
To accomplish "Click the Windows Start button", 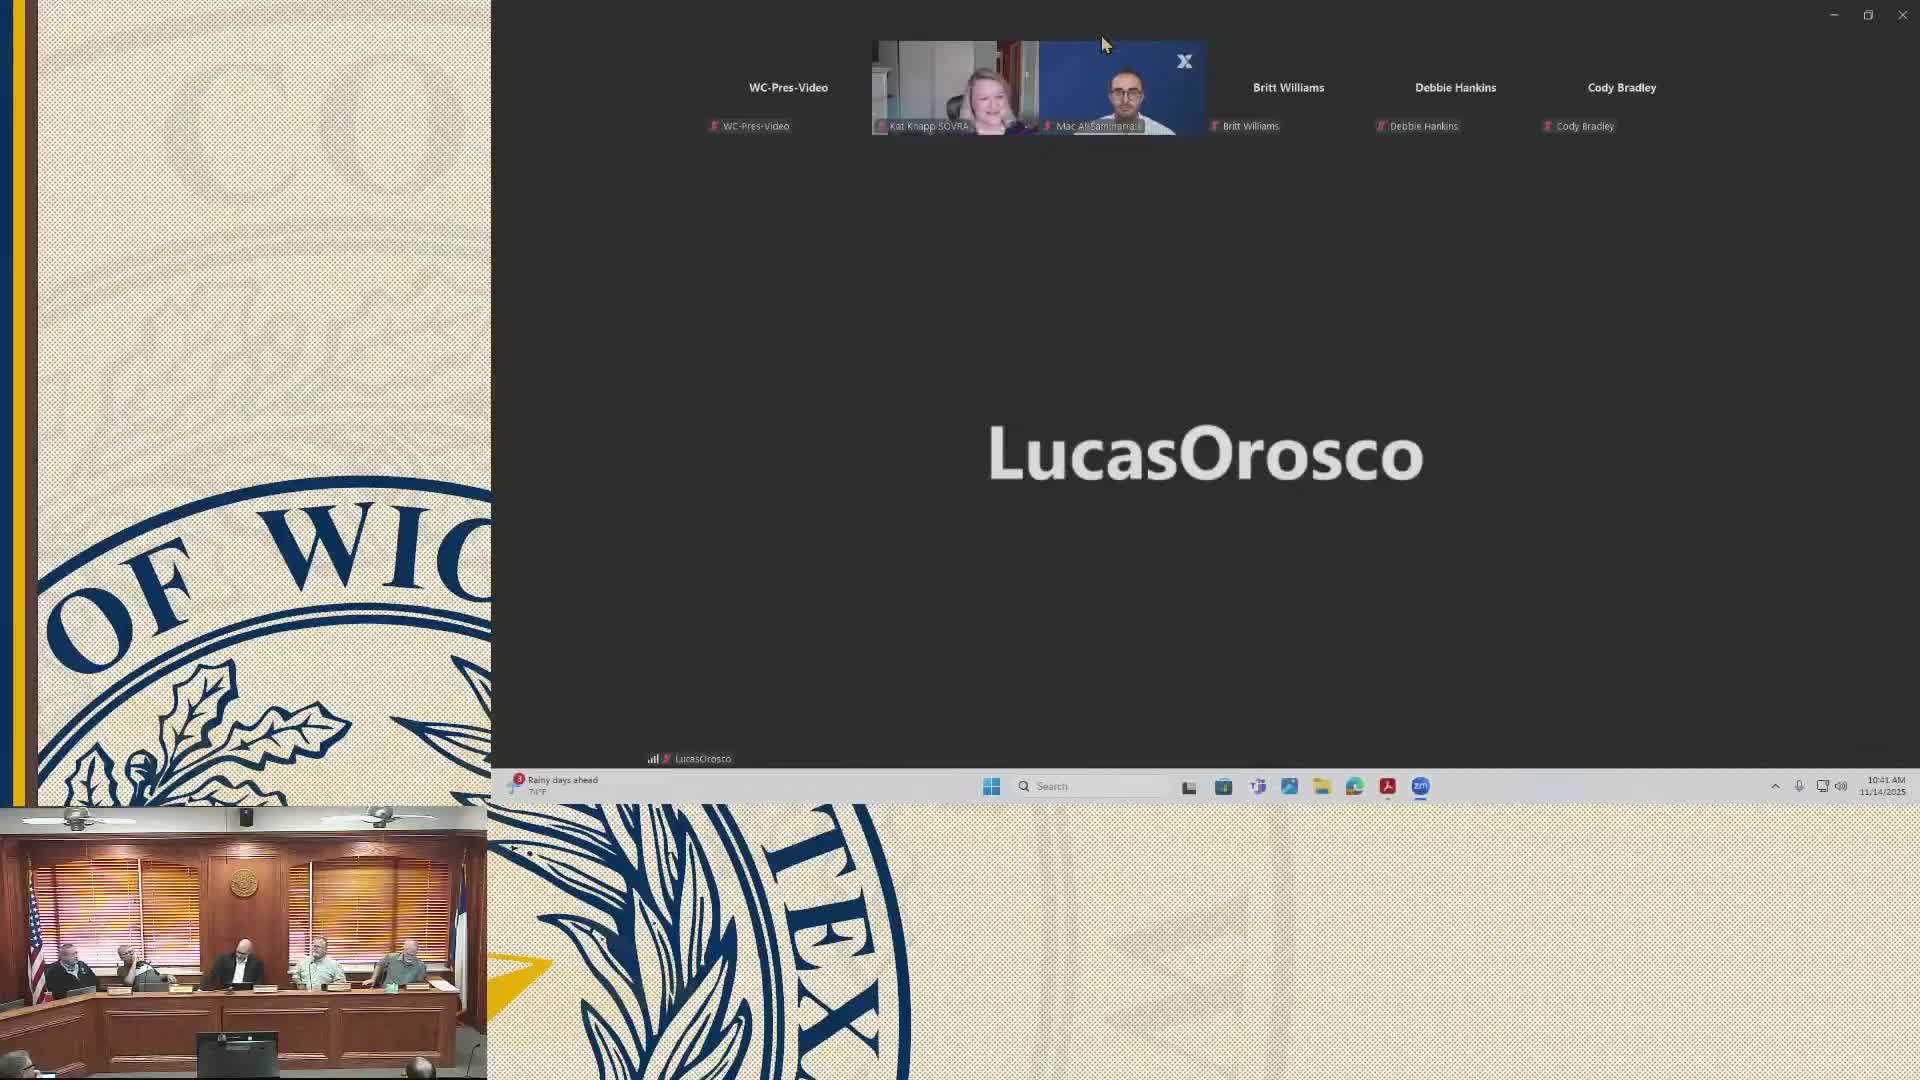I will [x=991, y=787].
